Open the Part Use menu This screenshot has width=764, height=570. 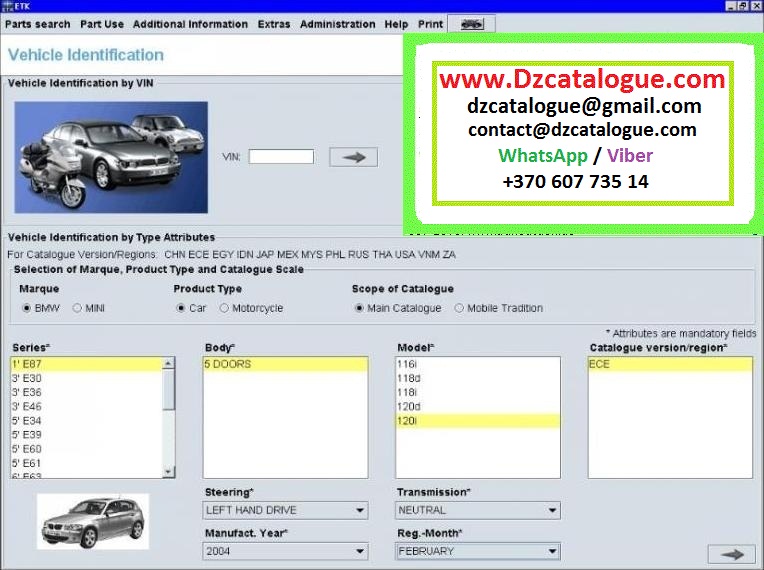tap(102, 24)
